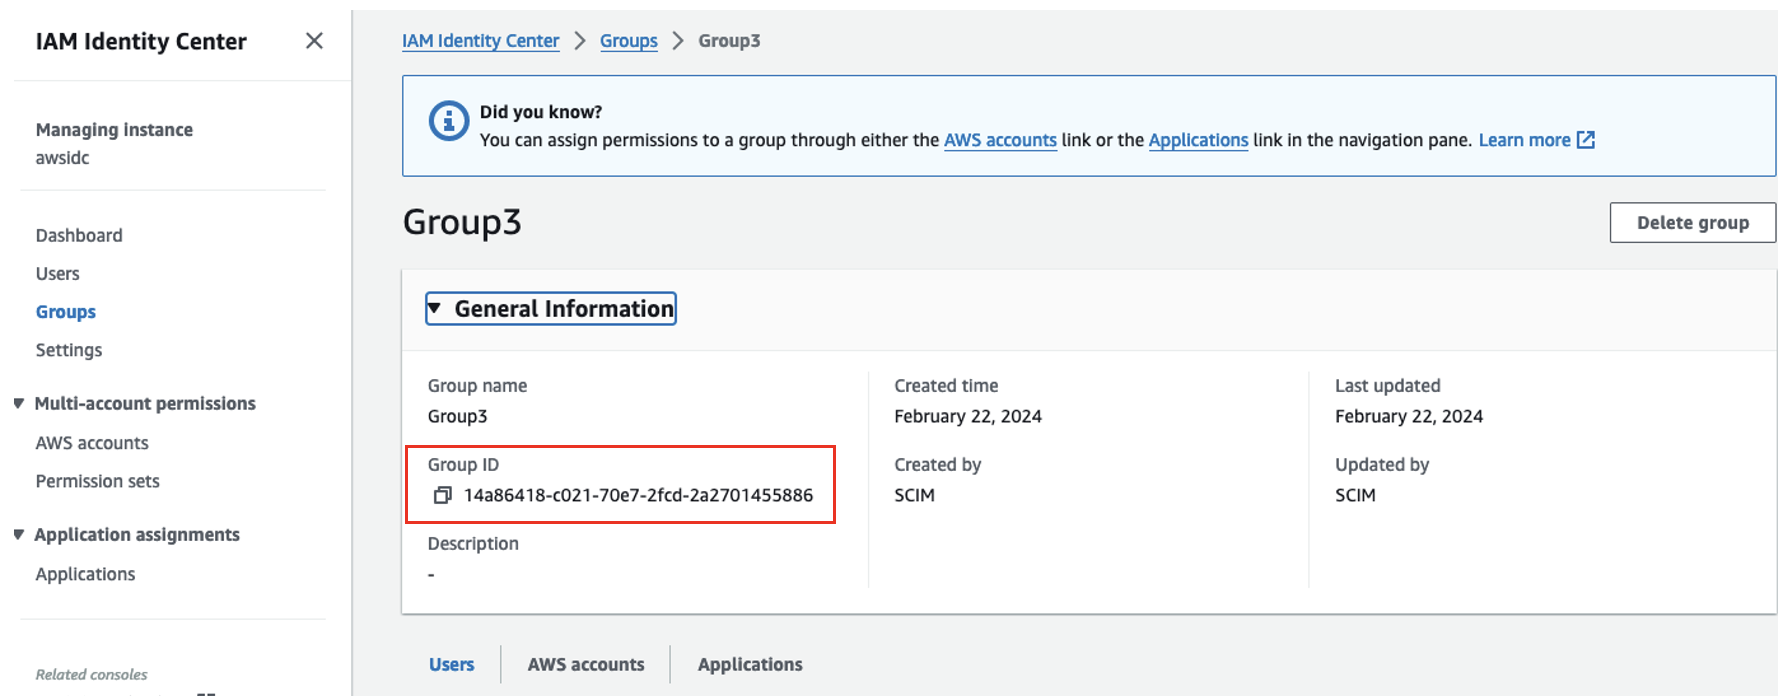The image size is (1778, 696).
Task: Open Settings in the sidebar
Action: pyautogui.click(x=69, y=350)
